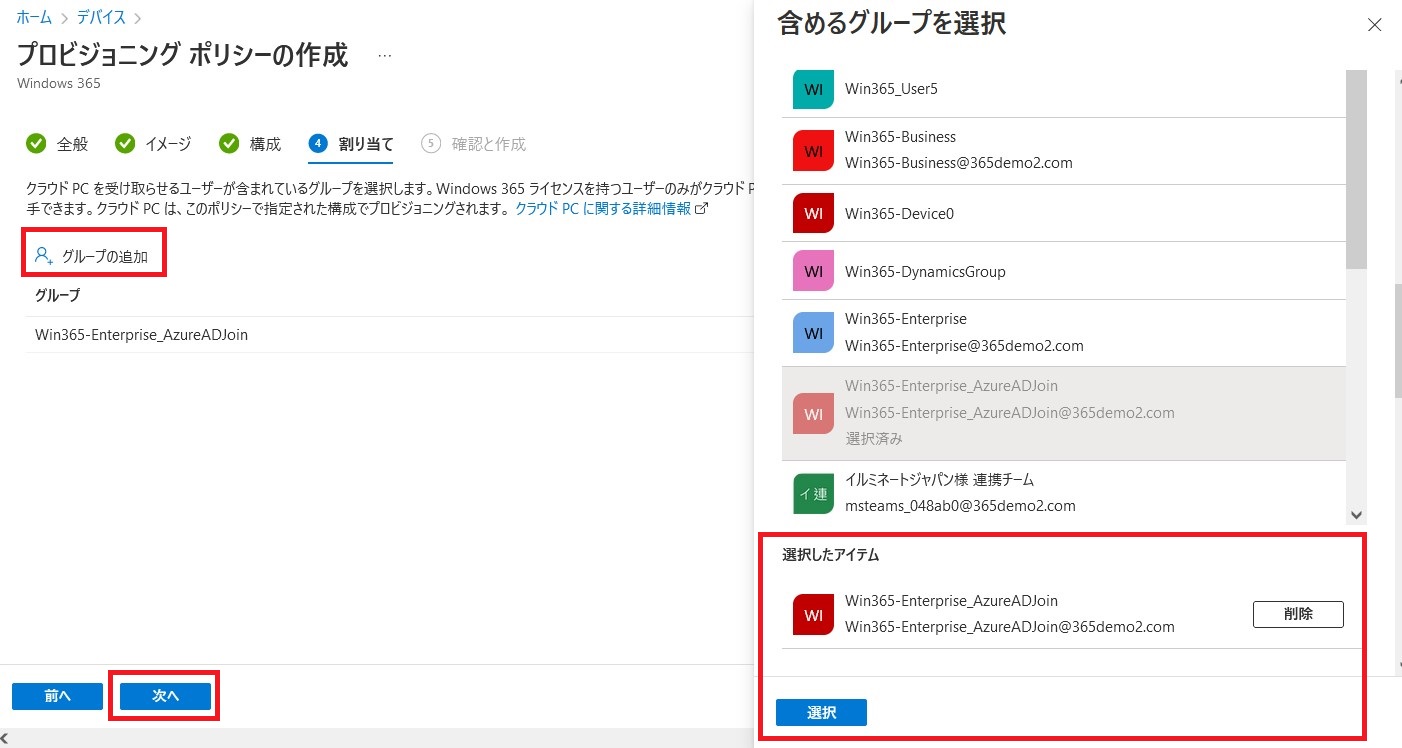
Task: Click the Windows 365 subtitle text
Action: tap(59, 83)
